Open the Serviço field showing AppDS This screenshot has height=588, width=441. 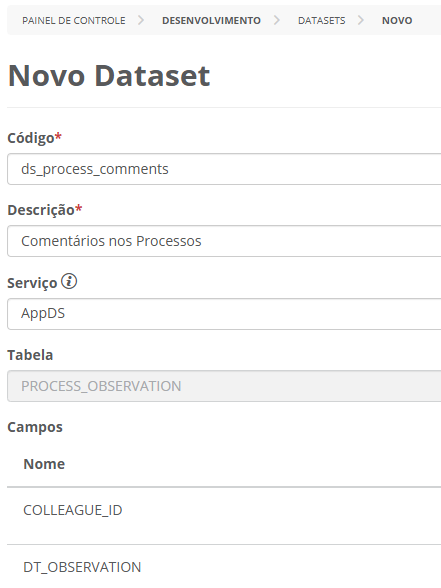click(224, 314)
